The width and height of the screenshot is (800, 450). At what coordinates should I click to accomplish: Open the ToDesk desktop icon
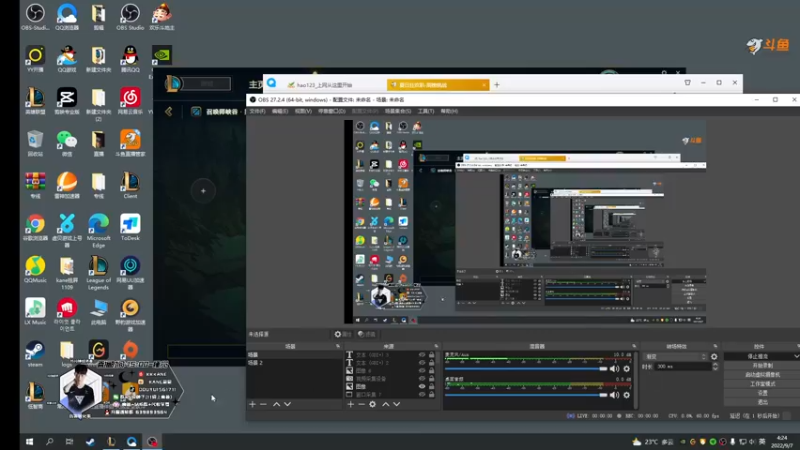[x=130, y=227]
